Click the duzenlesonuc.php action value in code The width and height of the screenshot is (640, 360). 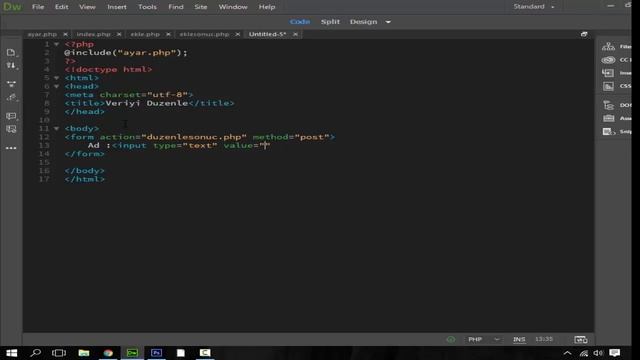pos(194,137)
